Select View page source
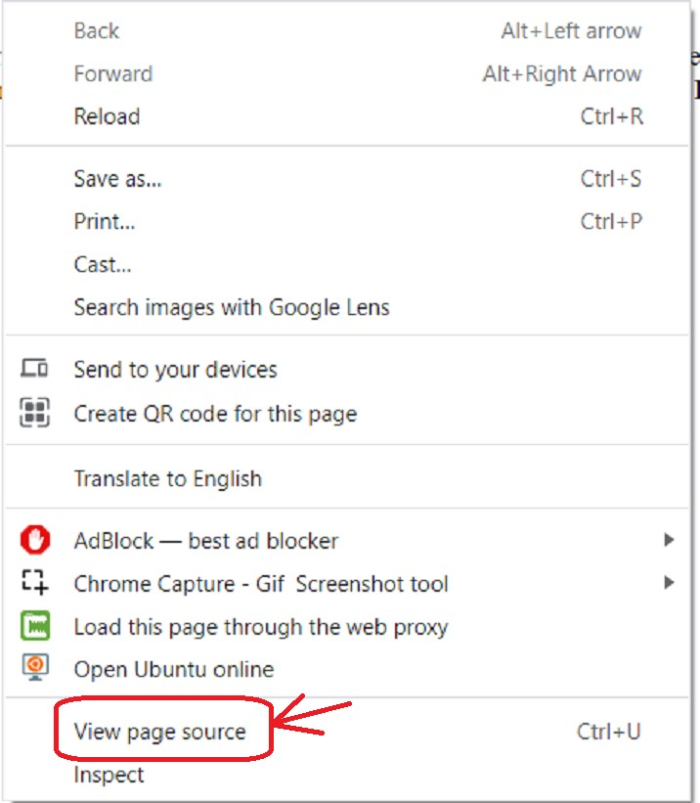This screenshot has width=700, height=803. tap(159, 732)
